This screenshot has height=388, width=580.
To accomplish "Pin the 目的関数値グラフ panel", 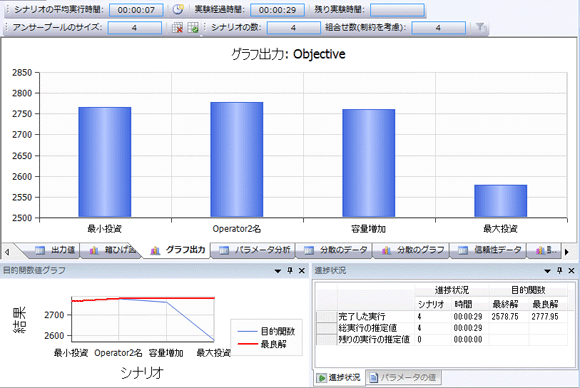I will pos(290,271).
